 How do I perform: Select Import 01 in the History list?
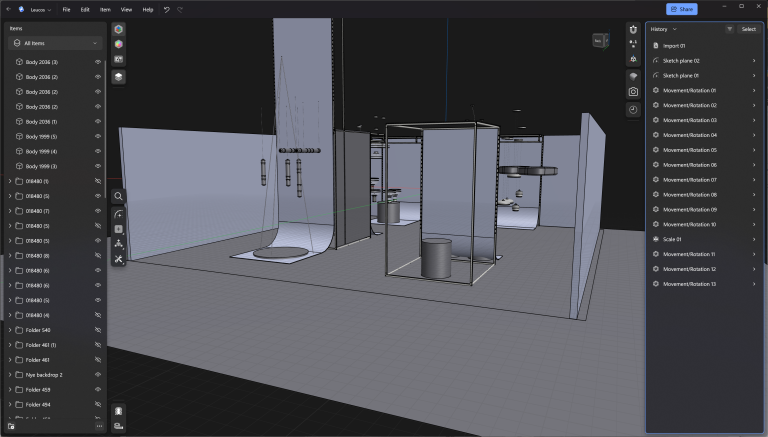click(676, 46)
